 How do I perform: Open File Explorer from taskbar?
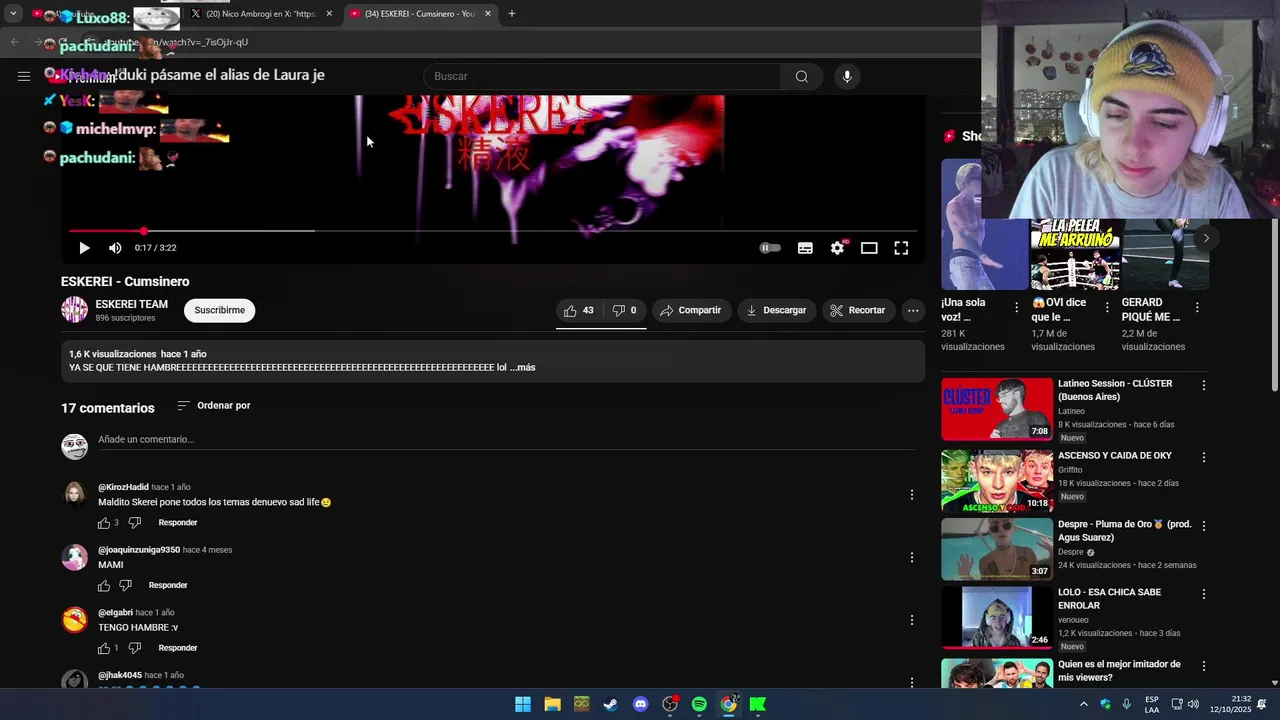(x=552, y=705)
